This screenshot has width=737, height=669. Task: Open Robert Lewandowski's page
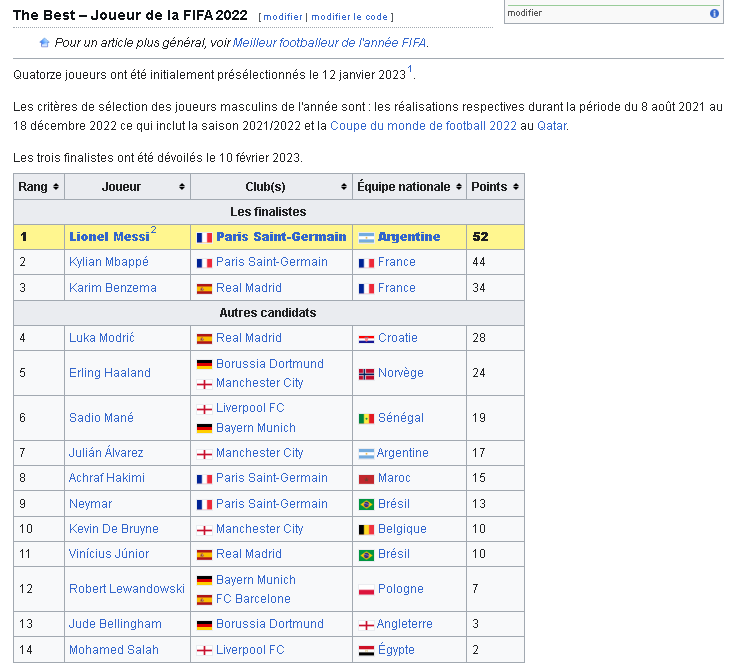click(127, 589)
